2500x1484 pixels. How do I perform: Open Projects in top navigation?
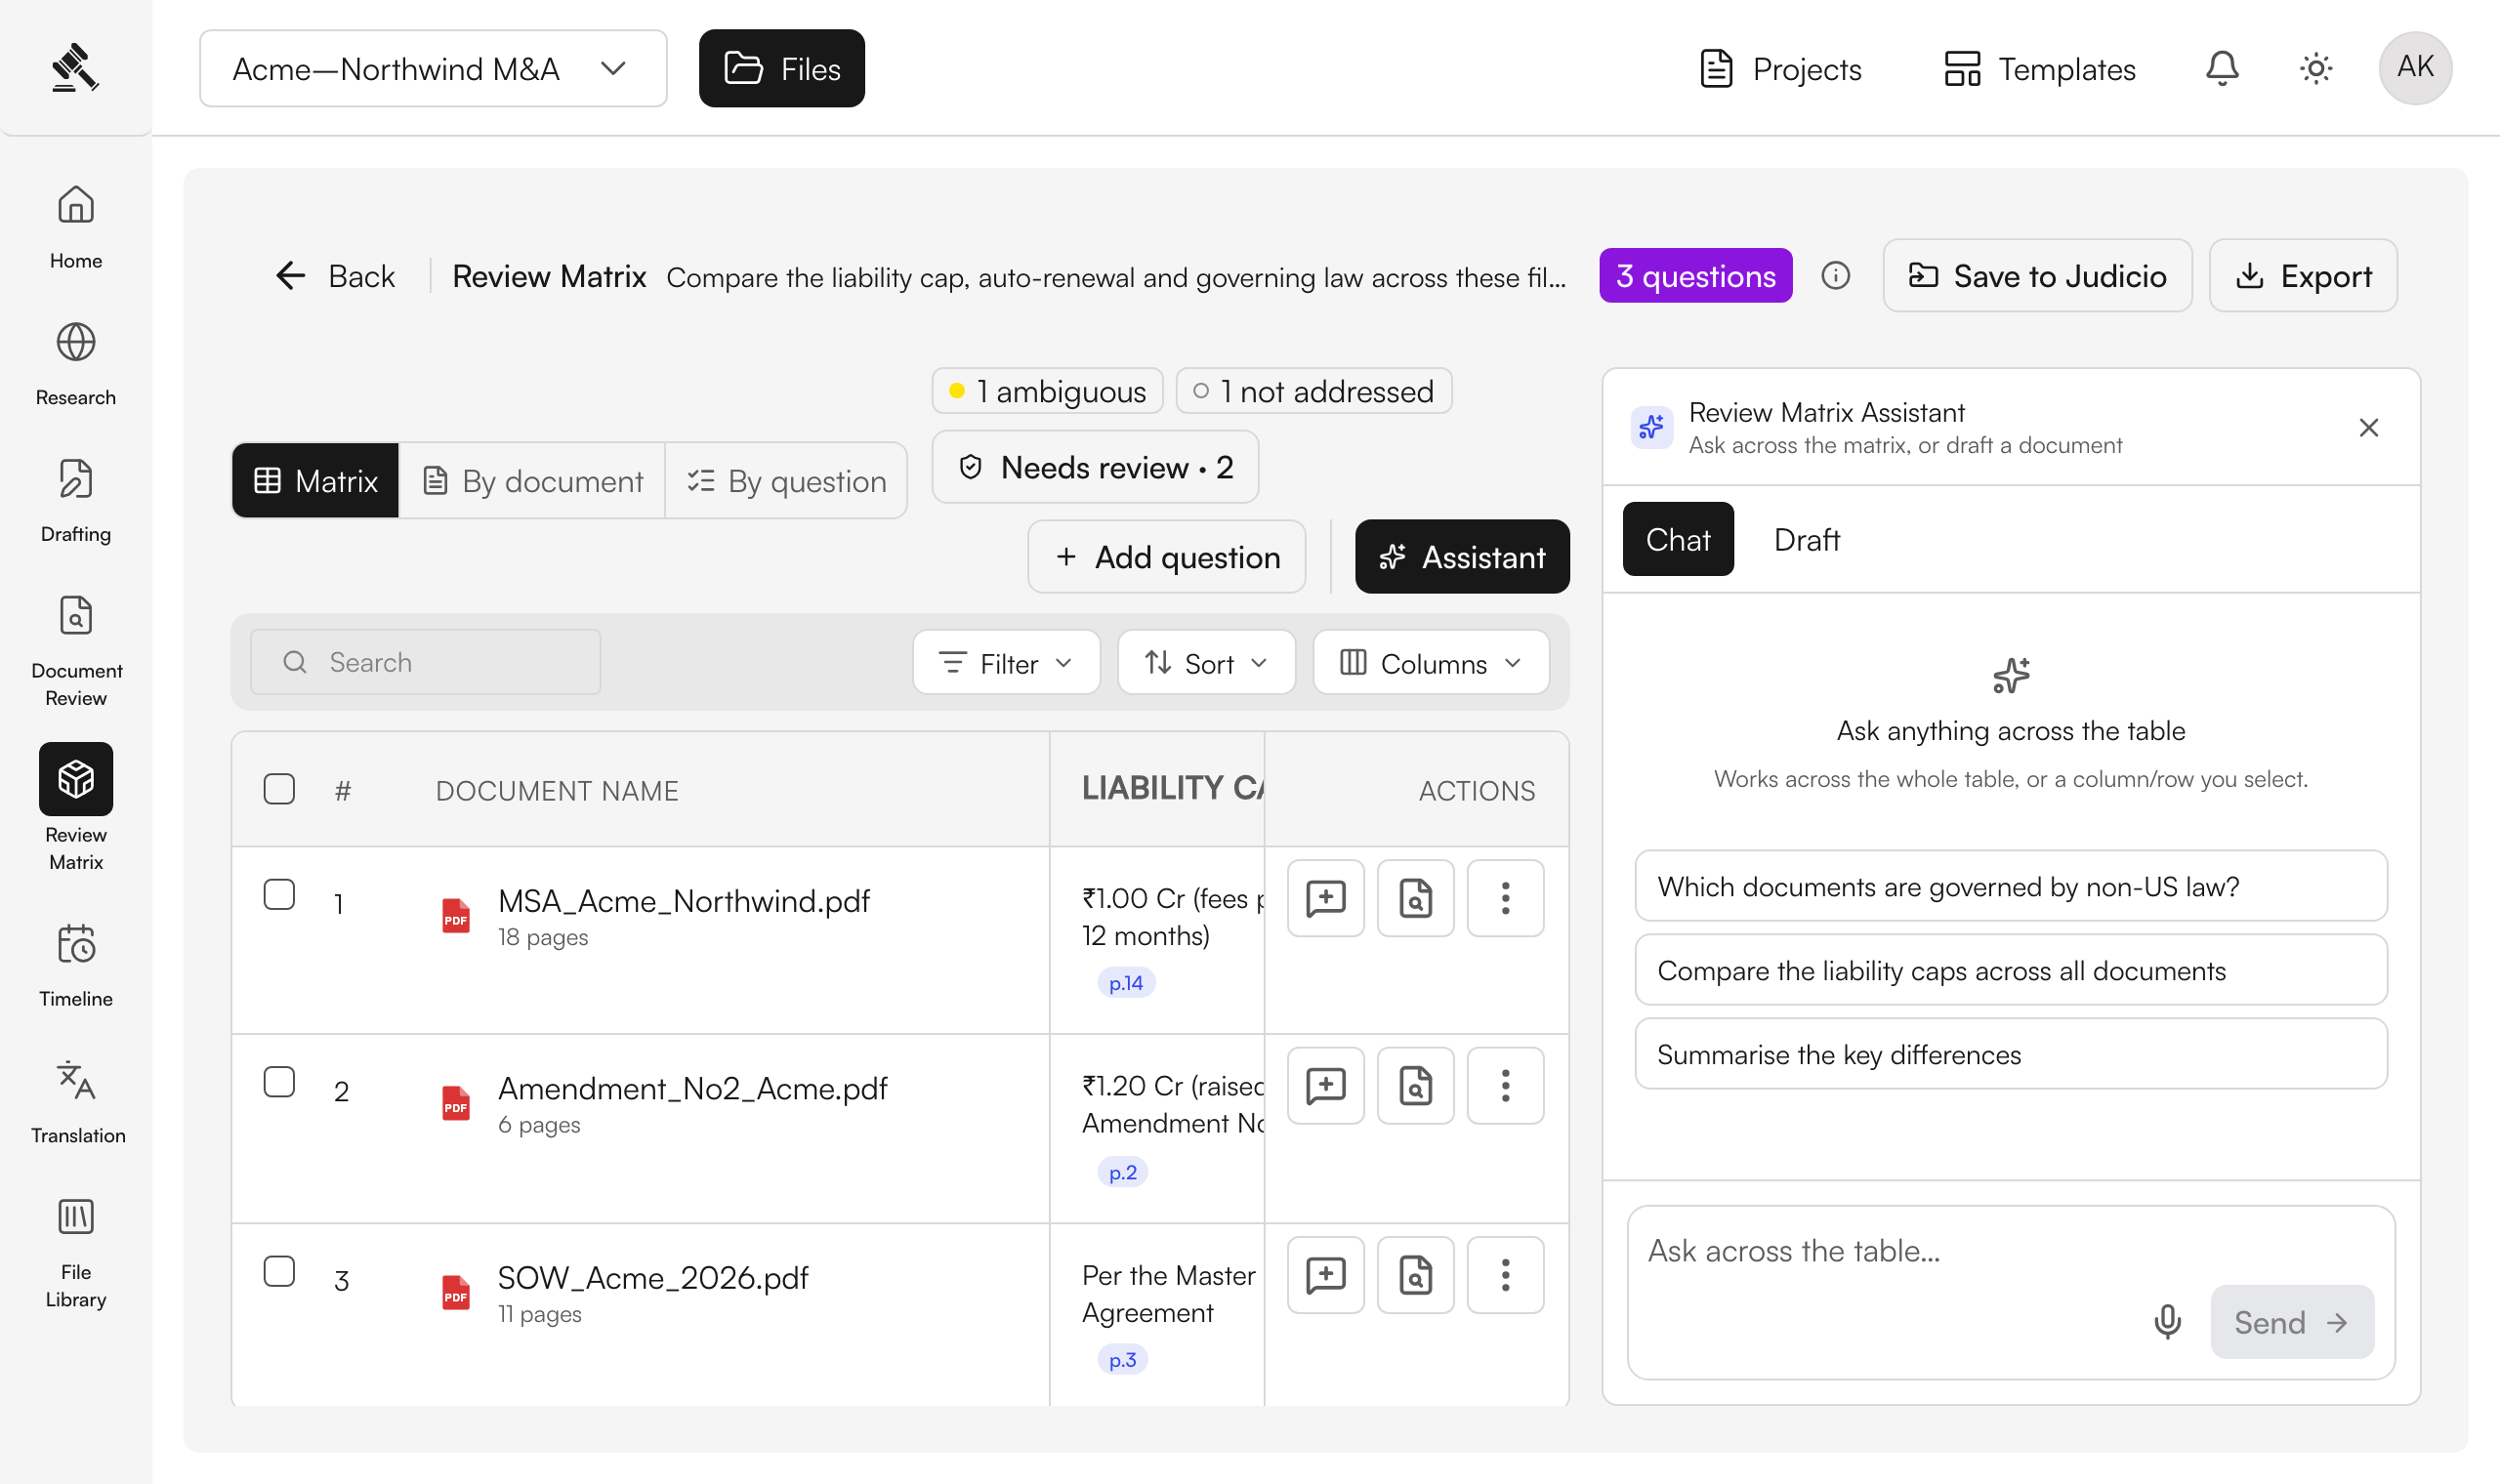[x=1780, y=68]
